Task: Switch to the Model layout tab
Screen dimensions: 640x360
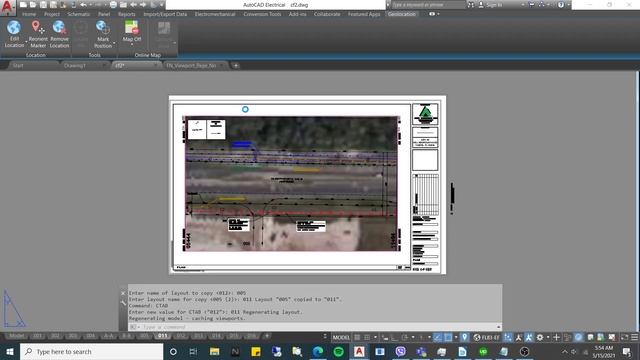Action: click(x=16, y=336)
